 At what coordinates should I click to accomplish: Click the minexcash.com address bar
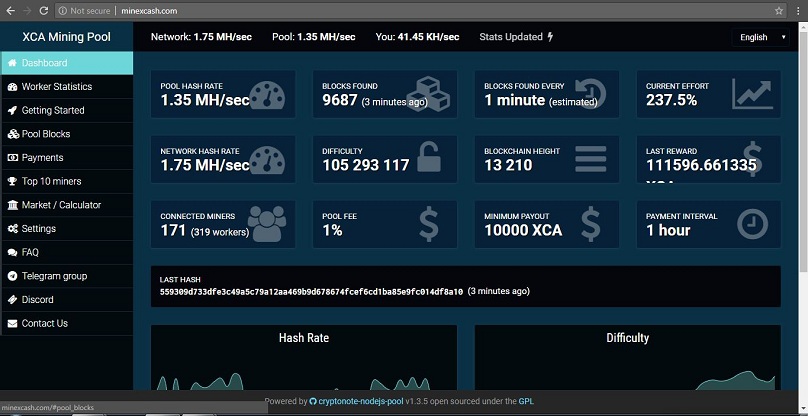[420, 11]
